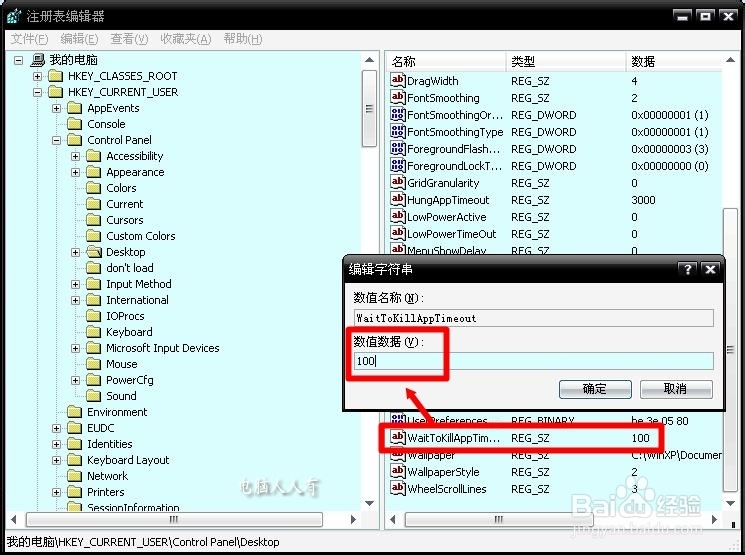Click the DragWidth string value icon
Screen dimensions: 745x555
398,80
